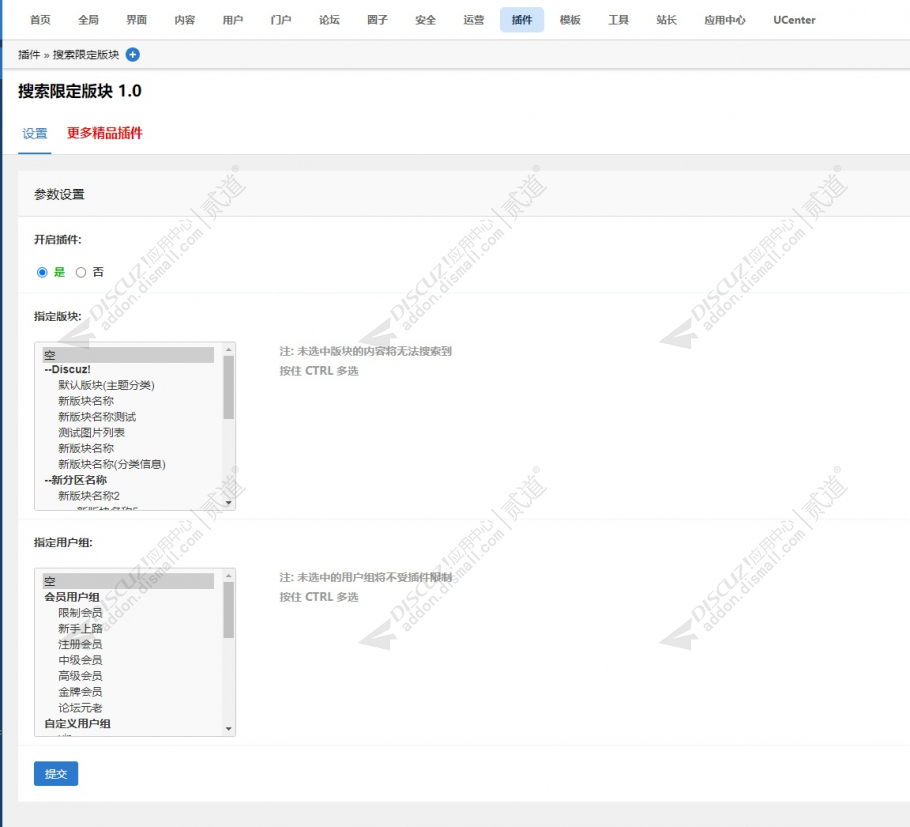The height and width of the screenshot is (827, 910).
Task: Open the 模板 menu
Action: click(570, 20)
